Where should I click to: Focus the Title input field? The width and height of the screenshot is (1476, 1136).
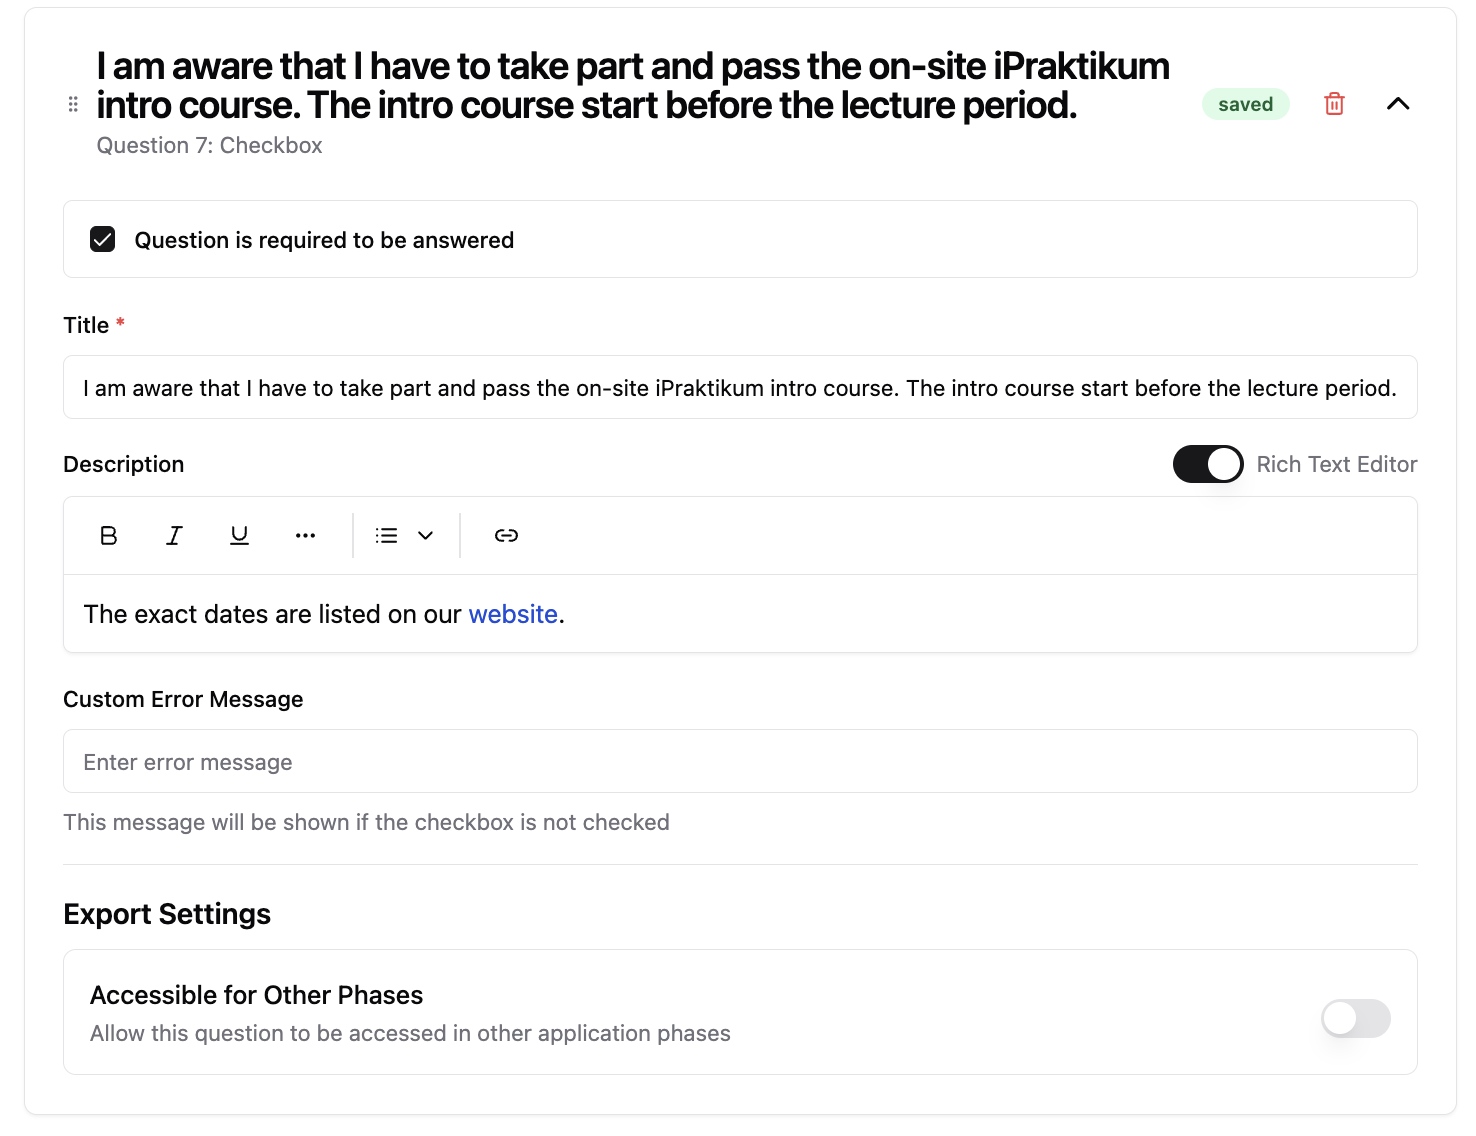click(x=740, y=388)
